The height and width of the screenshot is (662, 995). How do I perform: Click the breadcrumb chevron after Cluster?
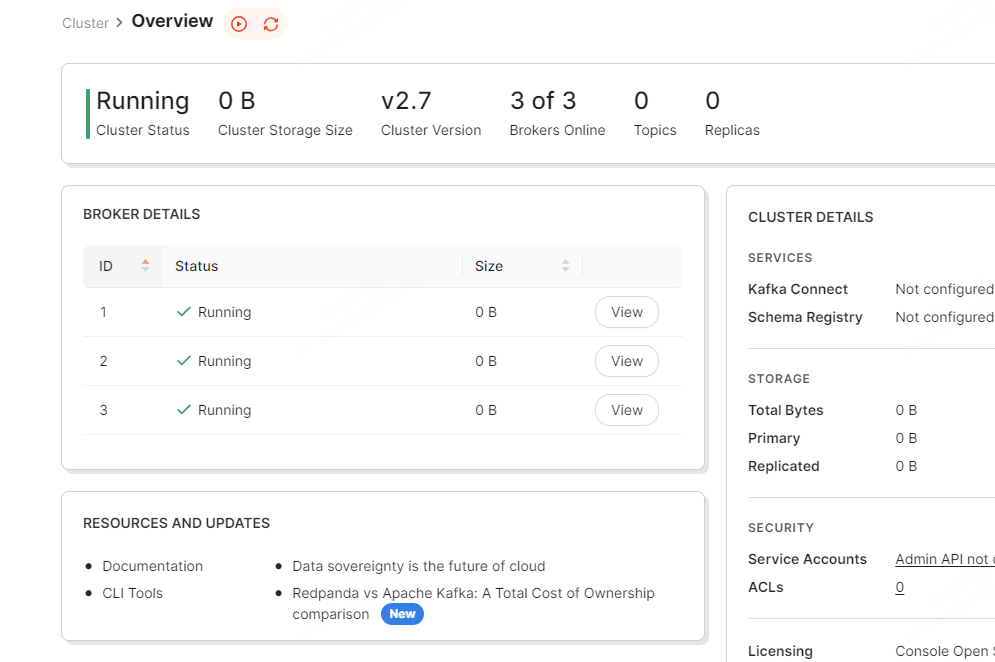[120, 23]
